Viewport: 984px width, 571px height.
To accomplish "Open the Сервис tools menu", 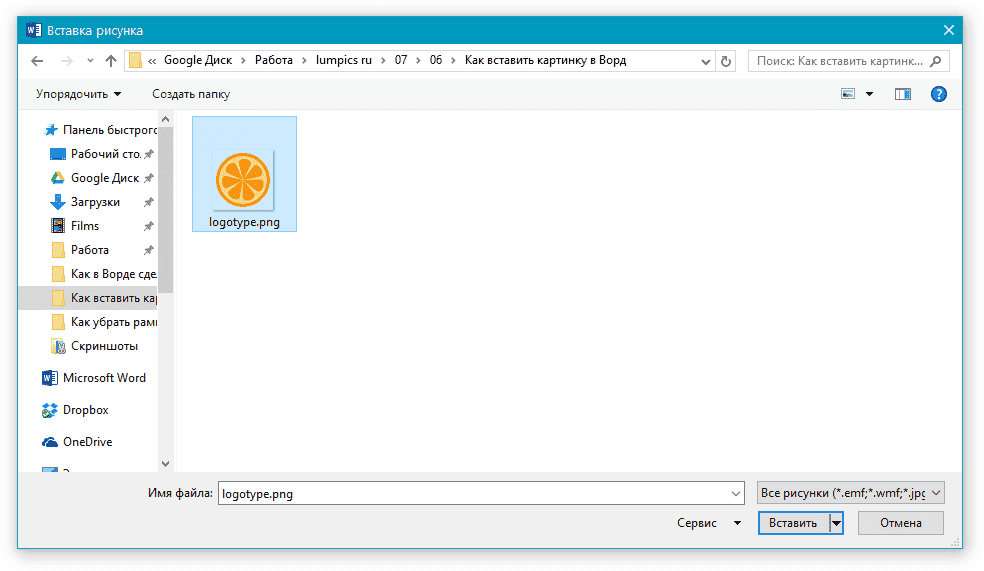I will [709, 523].
